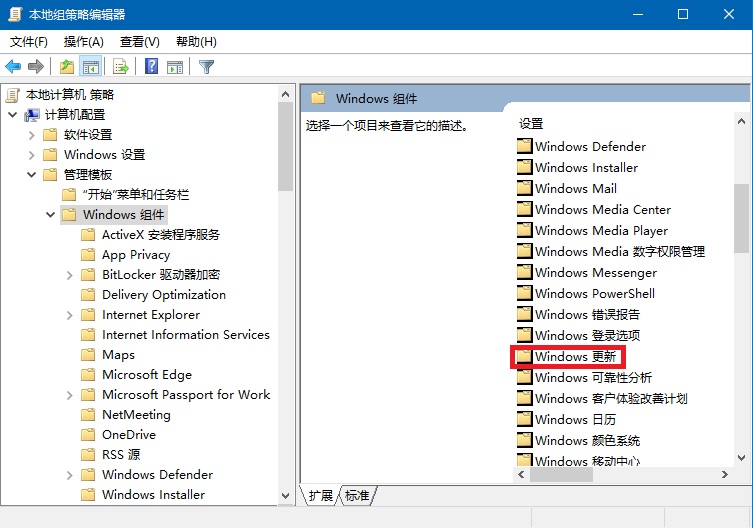753x528 pixels.
Task: Click the Forward arrow in toolbar
Action: (36, 67)
